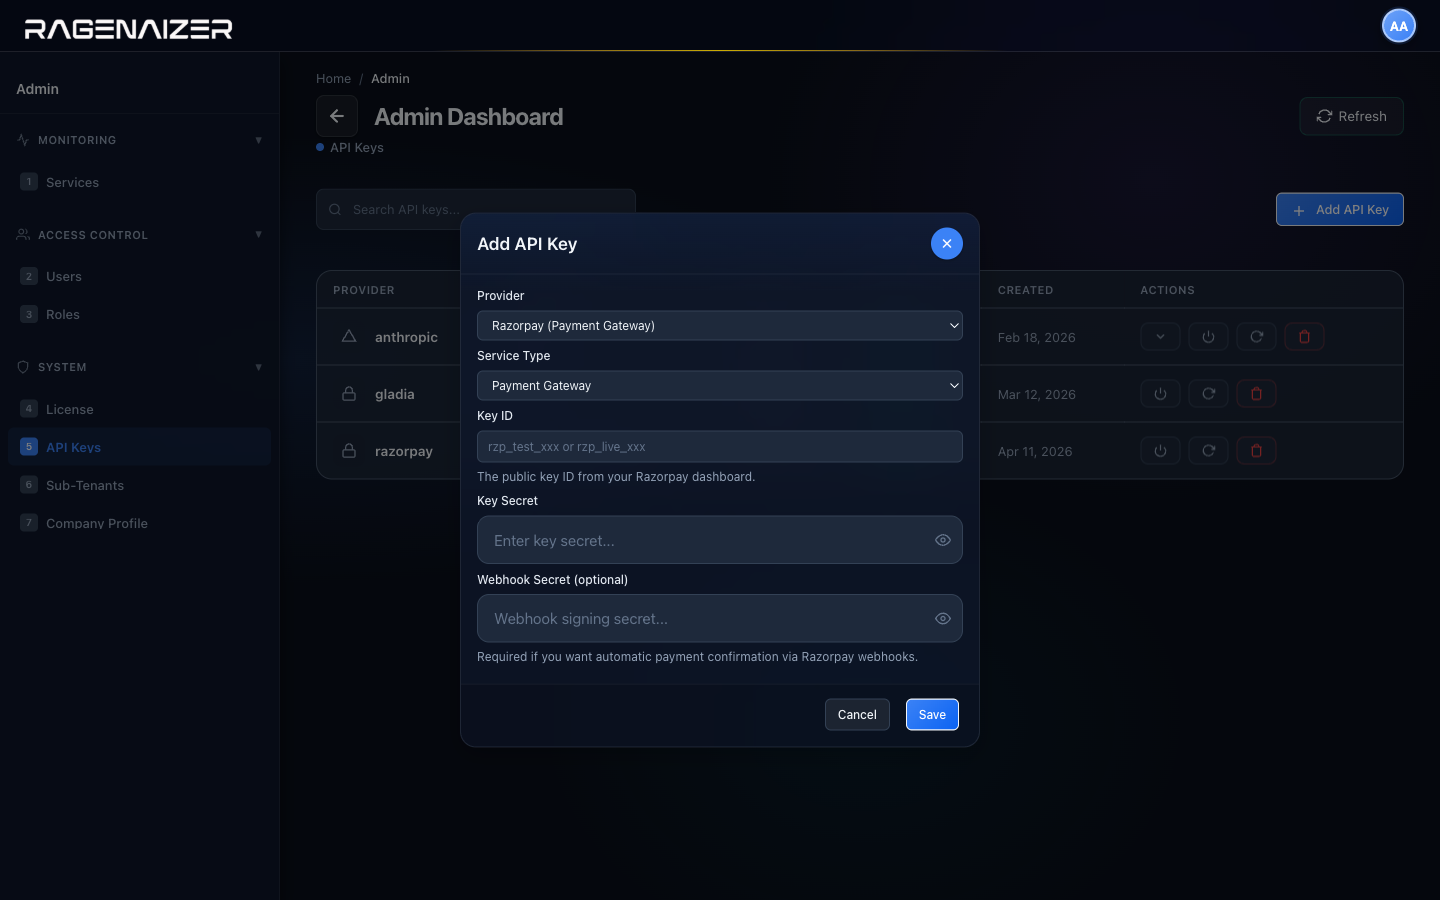Click the Monitoring pulse icon

[23, 140]
